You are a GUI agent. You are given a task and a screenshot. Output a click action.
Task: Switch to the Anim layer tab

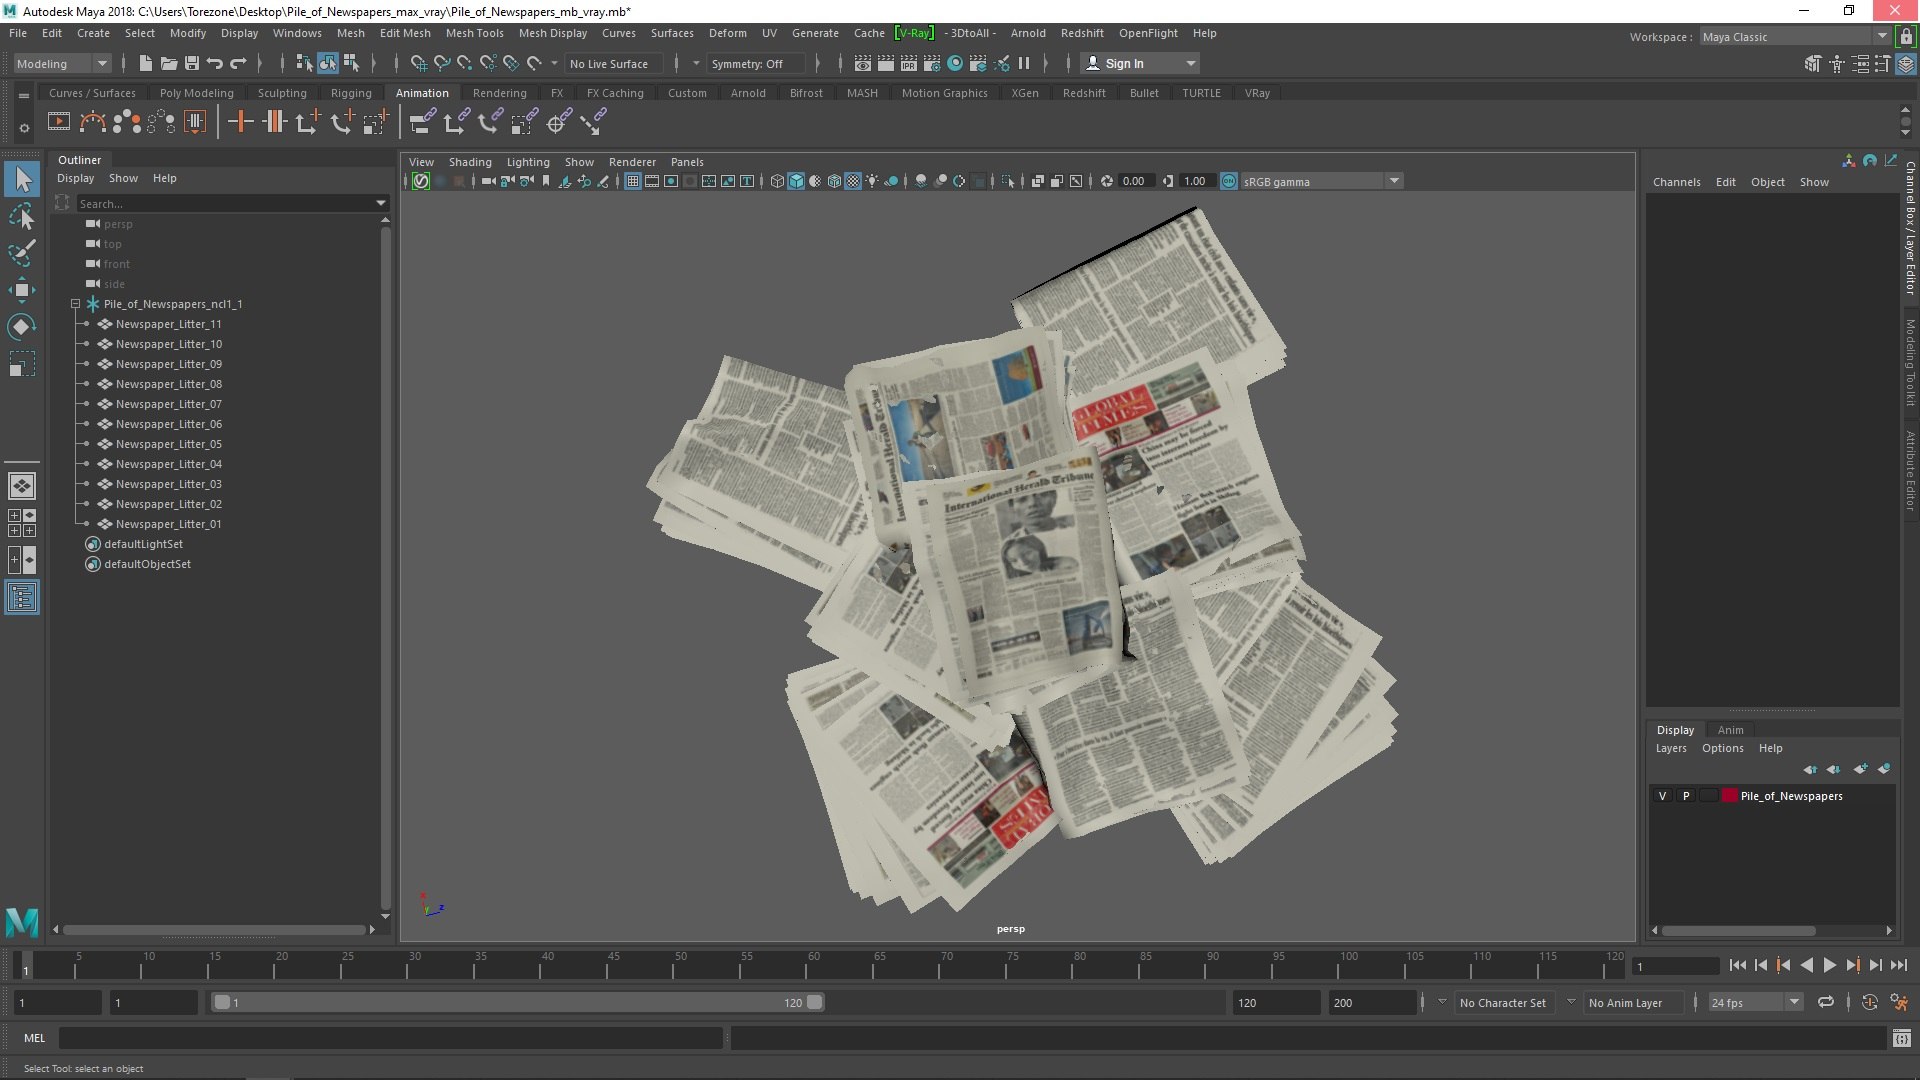(x=1730, y=730)
